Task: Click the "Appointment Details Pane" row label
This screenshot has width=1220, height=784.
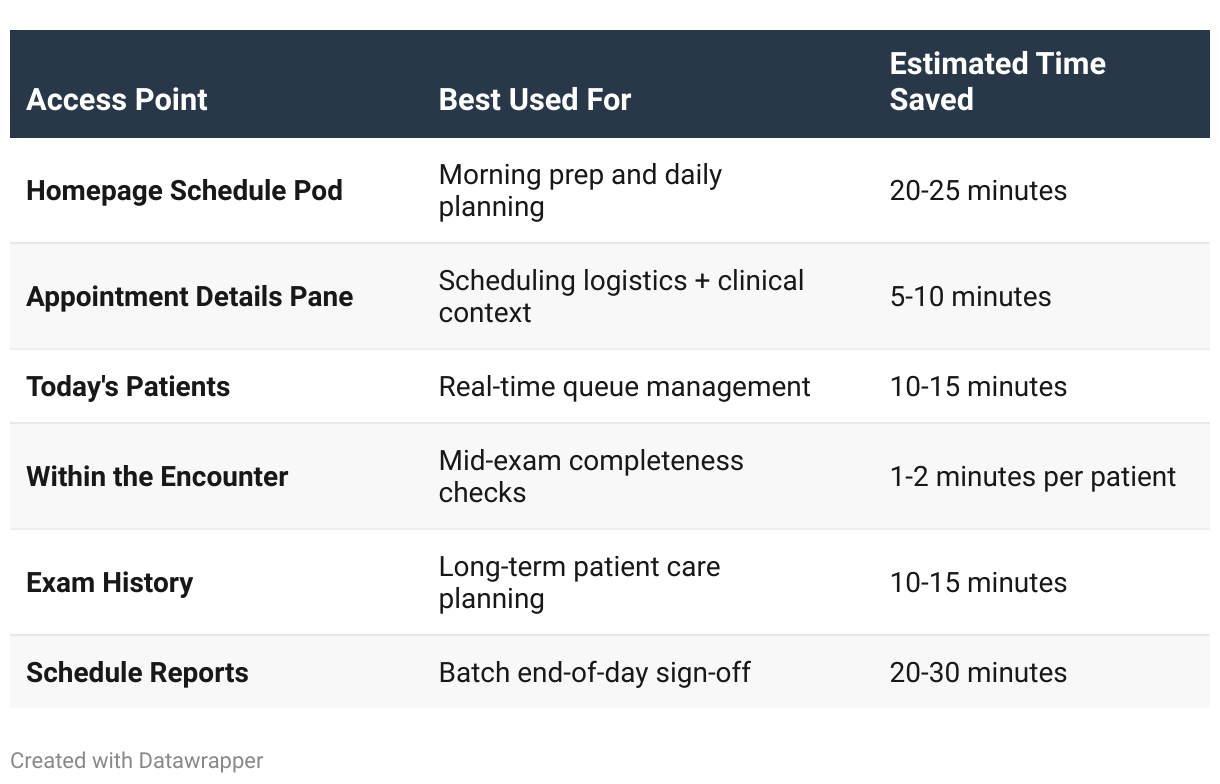Action: click(189, 297)
